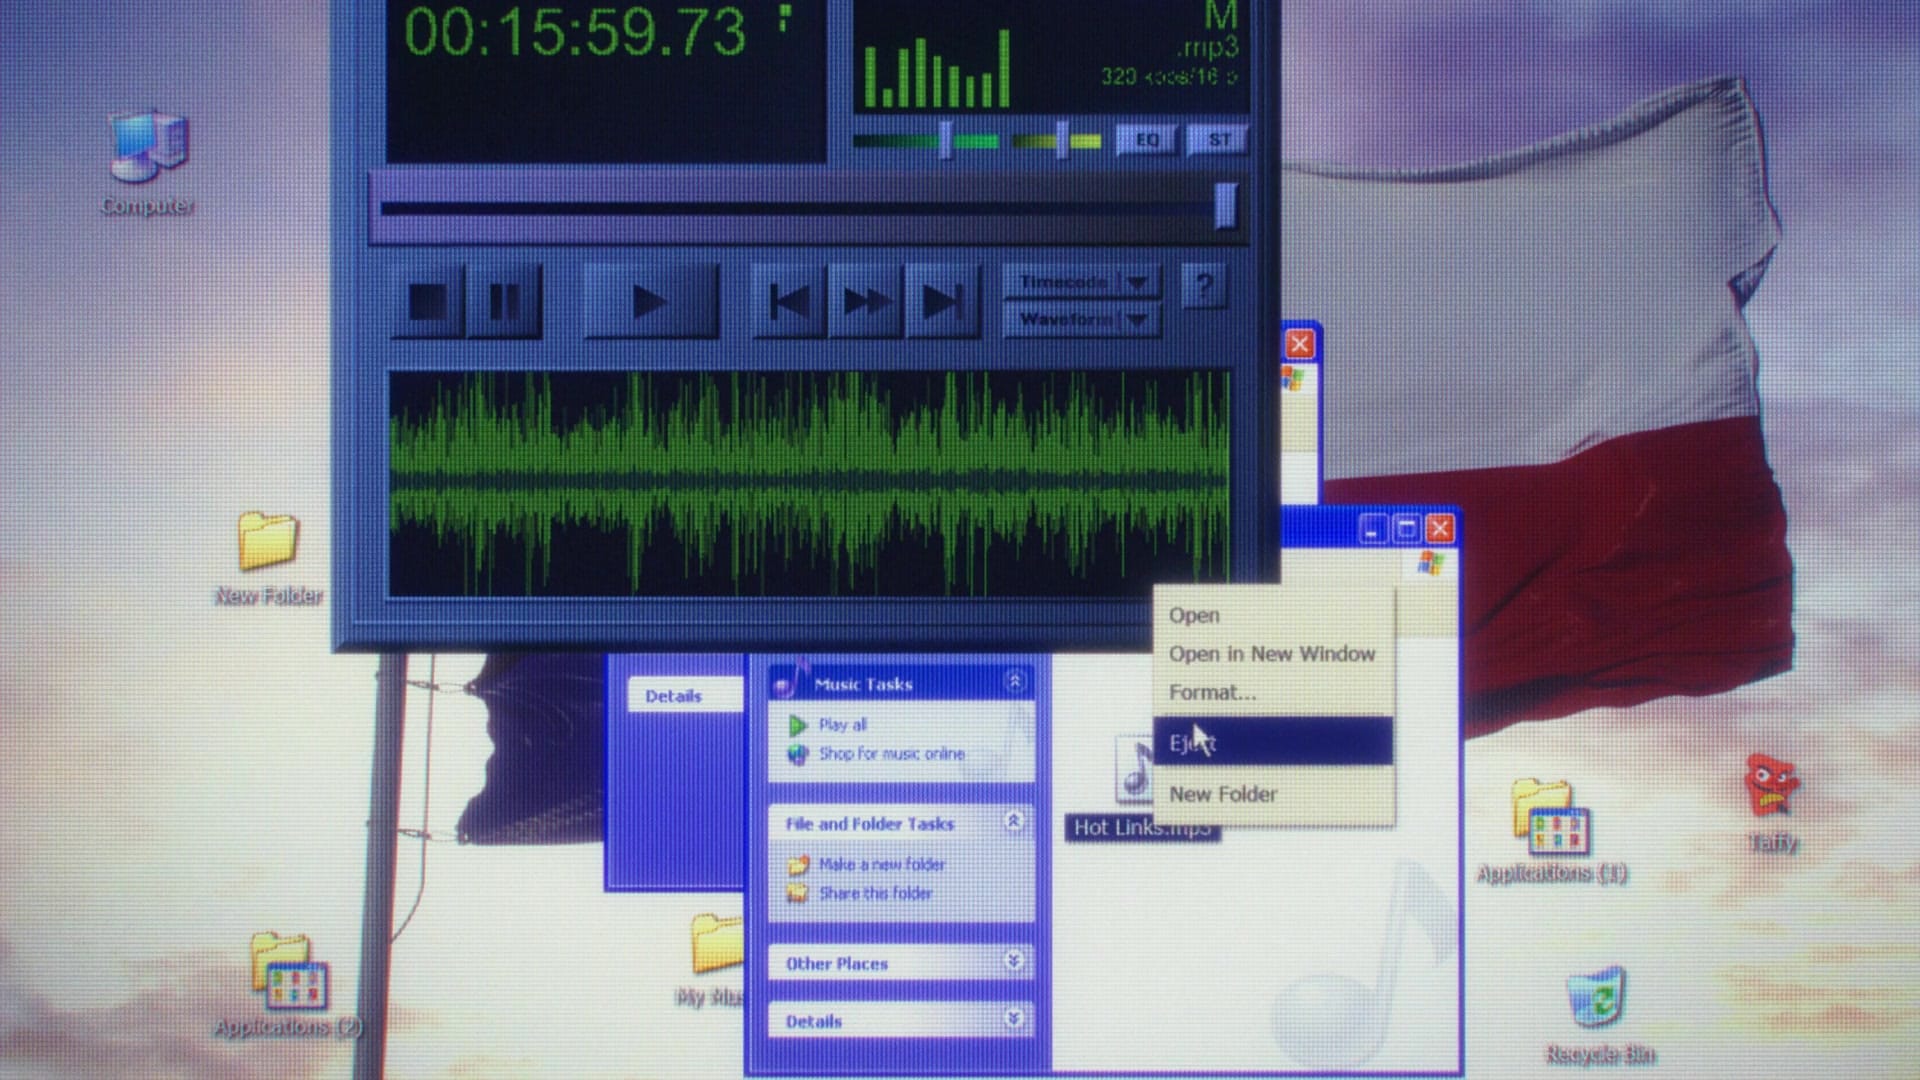Open the audio player help question mark
This screenshot has width=1920, height=1080.
(1204, 288)
